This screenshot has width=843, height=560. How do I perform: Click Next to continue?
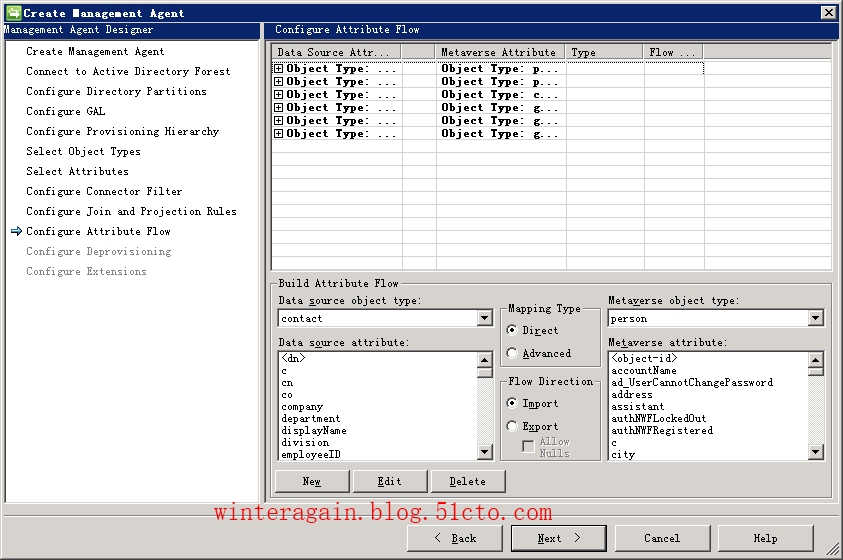tap(559, 538)
